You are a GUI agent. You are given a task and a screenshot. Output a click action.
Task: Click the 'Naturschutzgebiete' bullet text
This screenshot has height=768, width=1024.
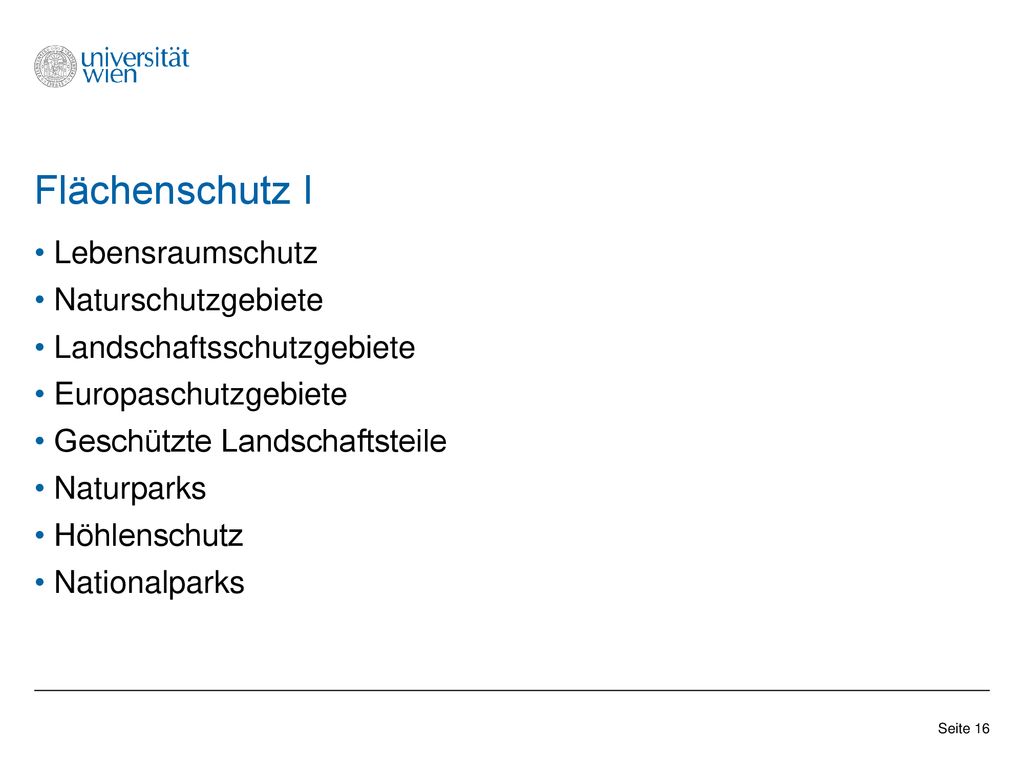coord(189,300)
